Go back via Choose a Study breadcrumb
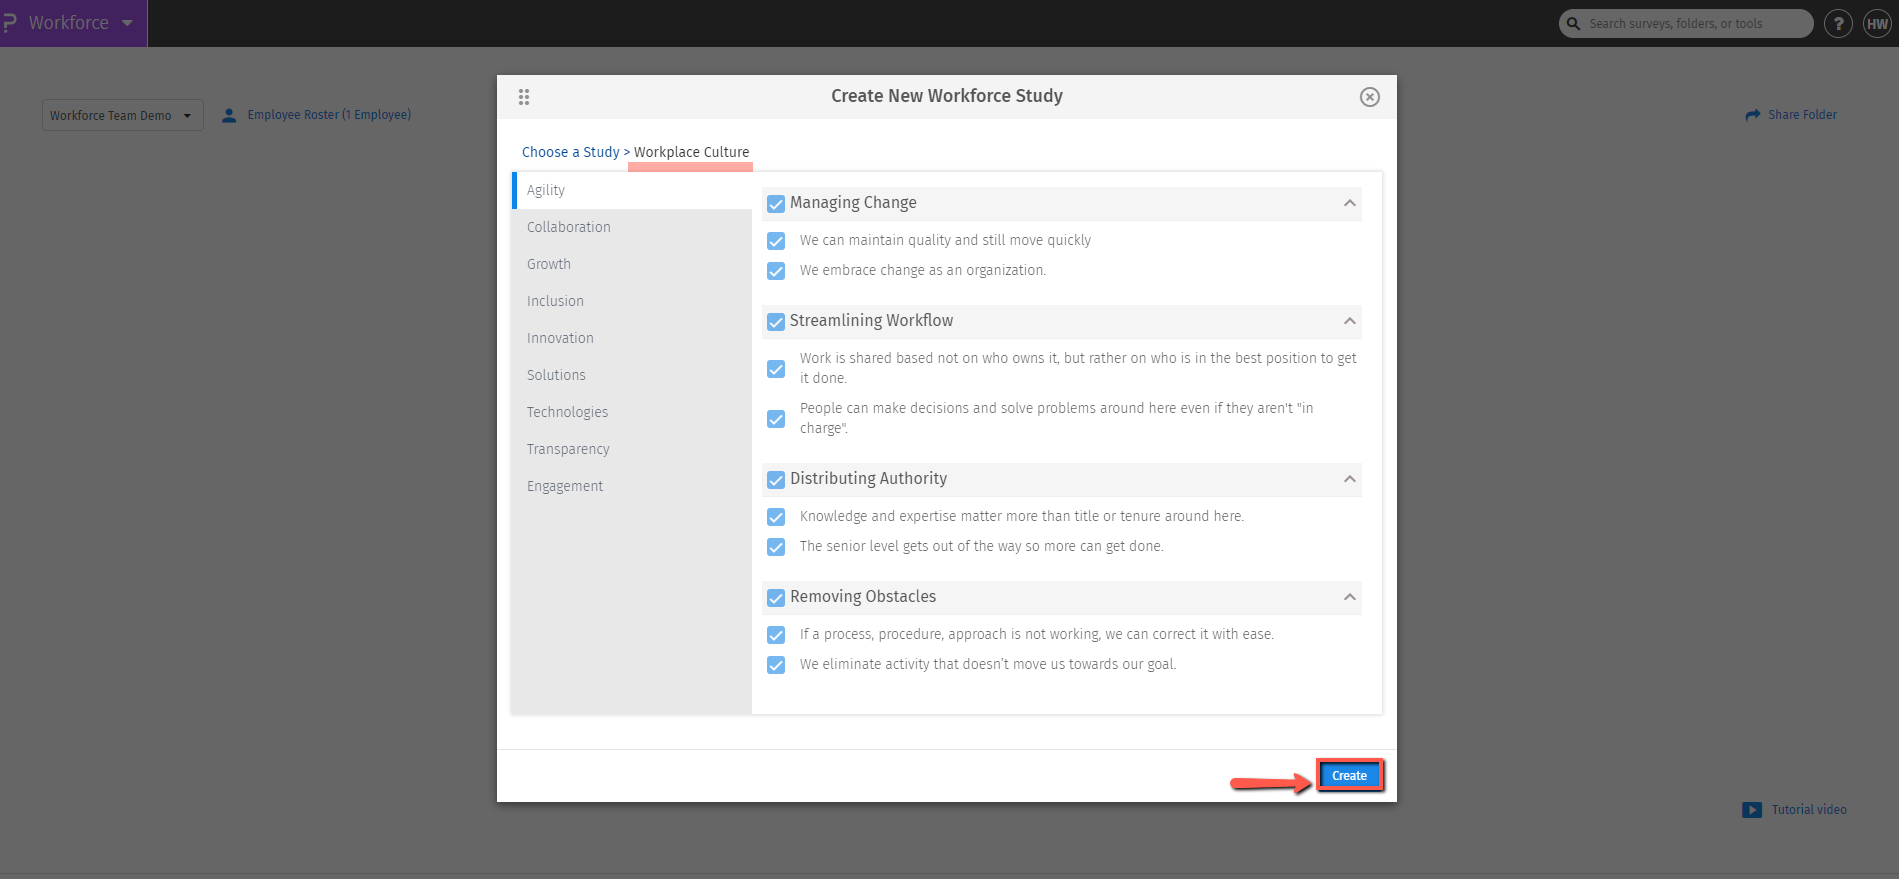Image resolution: width=1899 pixels, height=879 pixels. [571, 152]
